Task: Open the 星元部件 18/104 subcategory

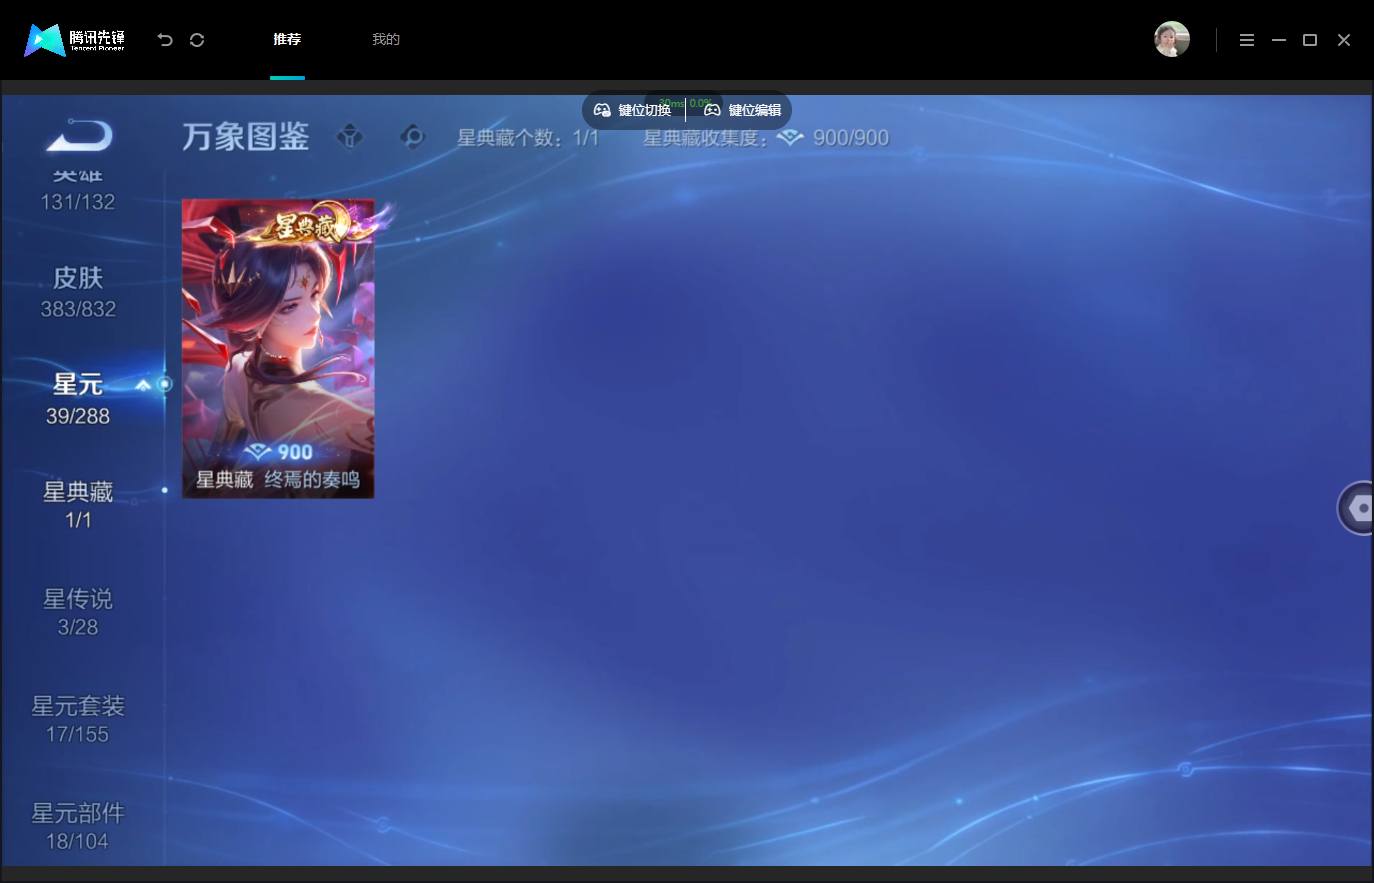Action: [x=78, y=826]
